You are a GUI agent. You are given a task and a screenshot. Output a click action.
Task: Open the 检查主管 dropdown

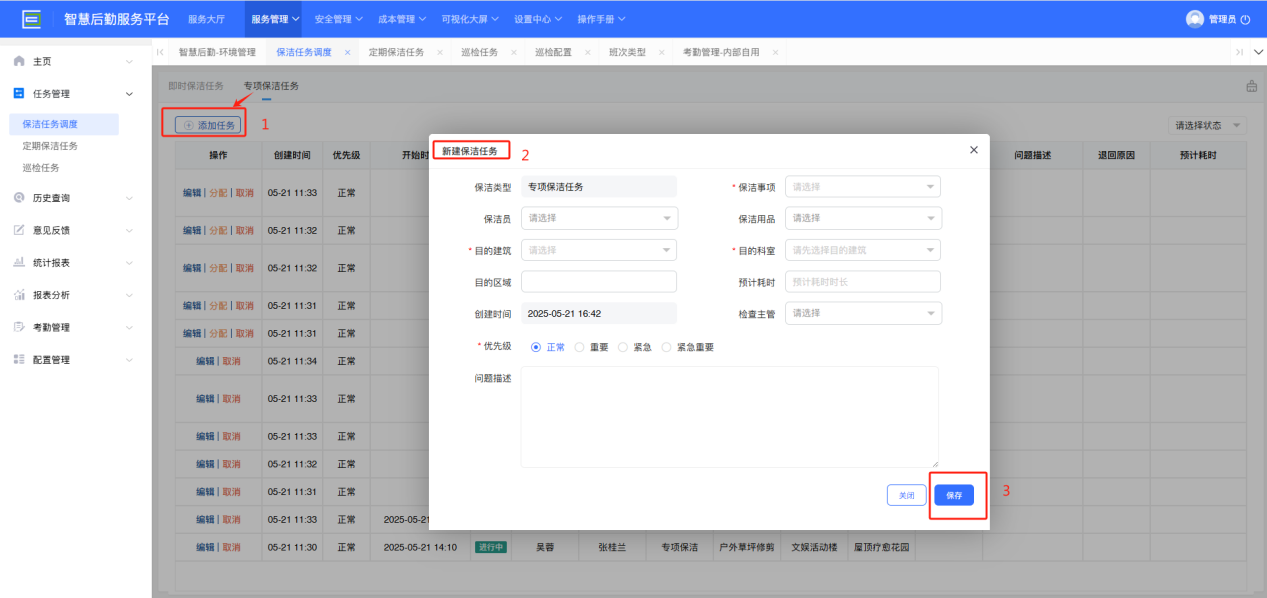coord(863,313)
